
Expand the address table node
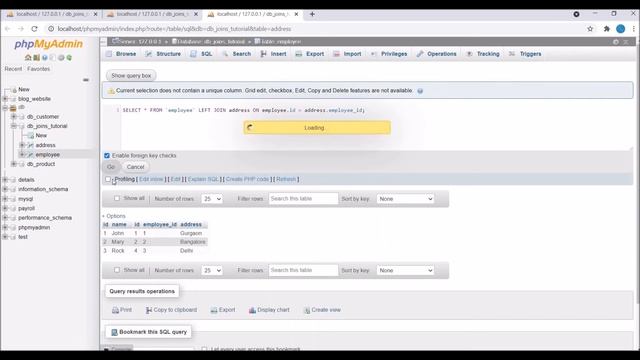click(x=22, y=145)
